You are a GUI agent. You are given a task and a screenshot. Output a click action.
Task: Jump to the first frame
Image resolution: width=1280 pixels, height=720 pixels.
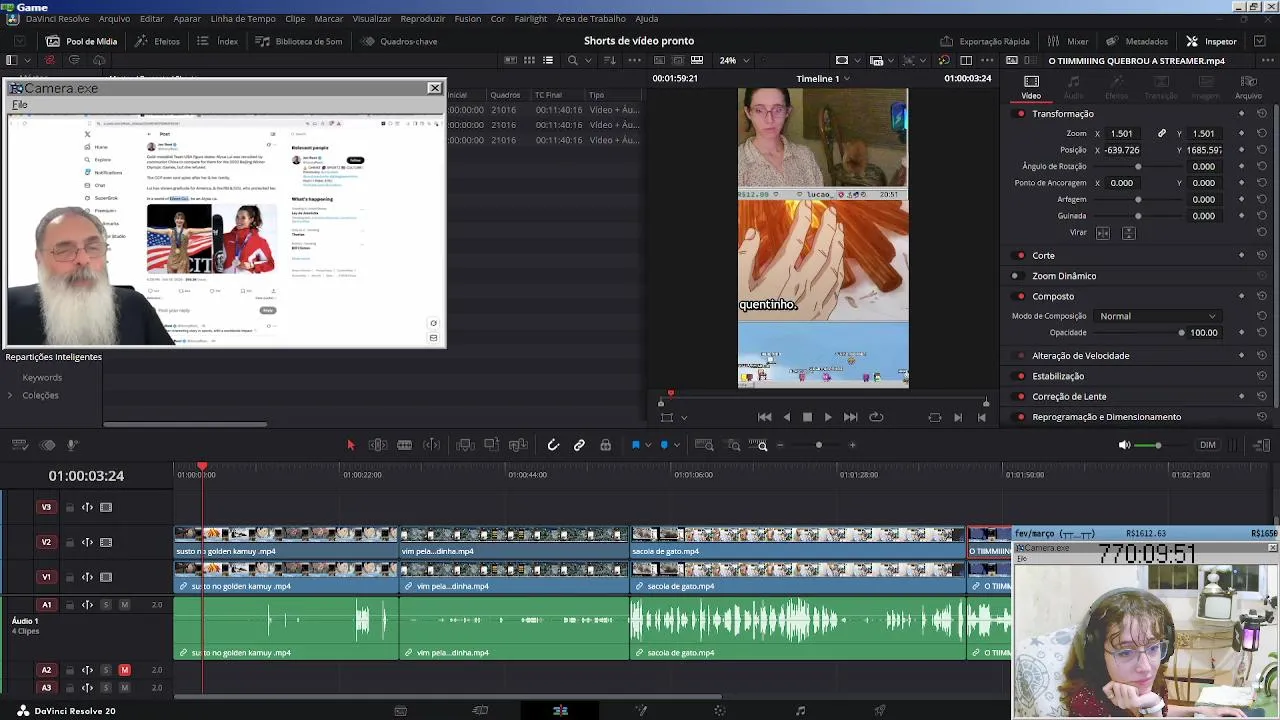click(x=764, y=417)
